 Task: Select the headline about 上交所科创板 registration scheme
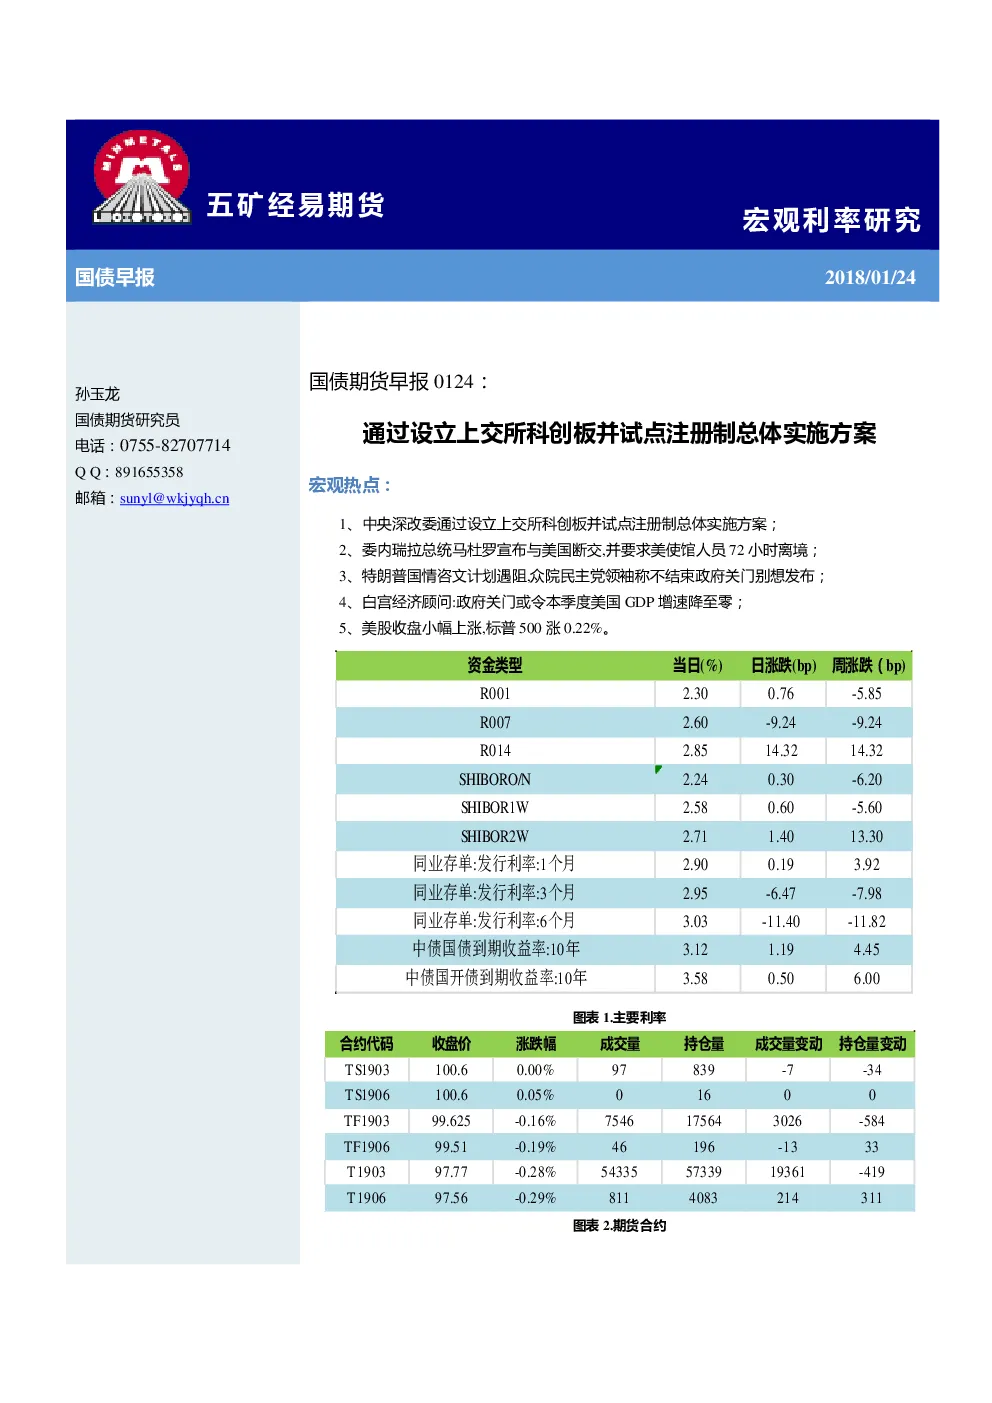click(619, 433)
